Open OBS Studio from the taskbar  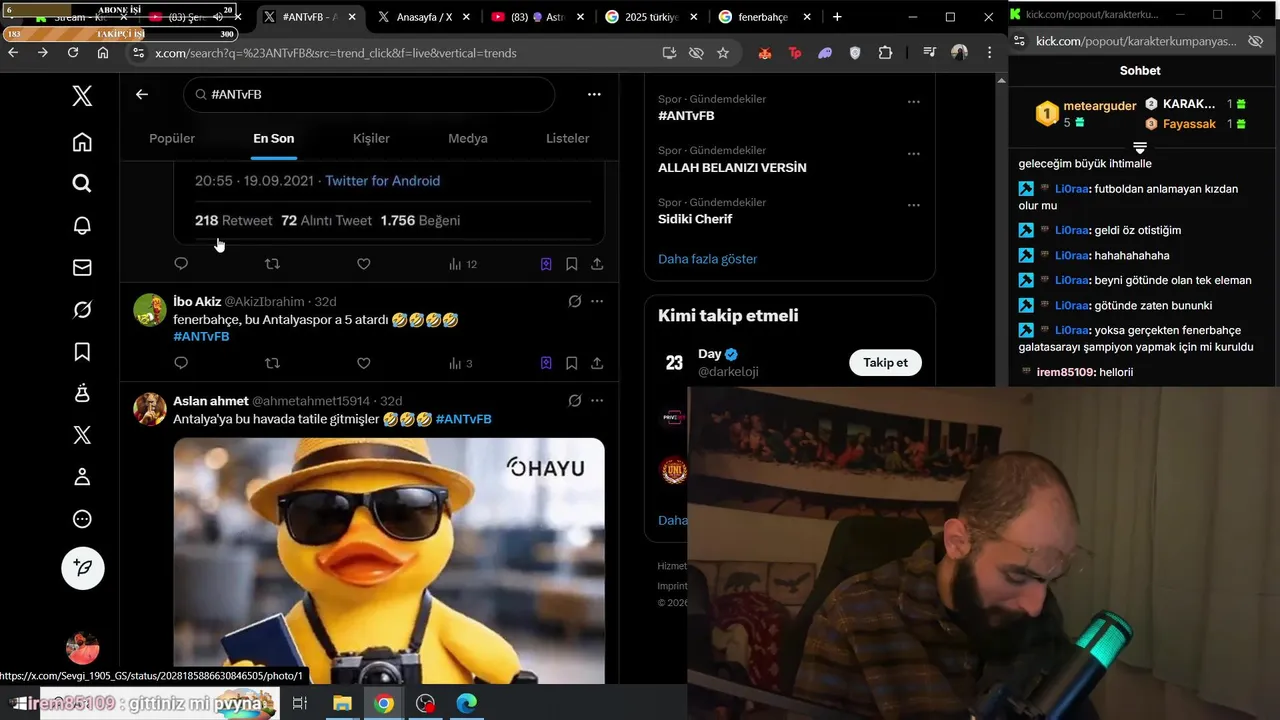coord(426,703)
